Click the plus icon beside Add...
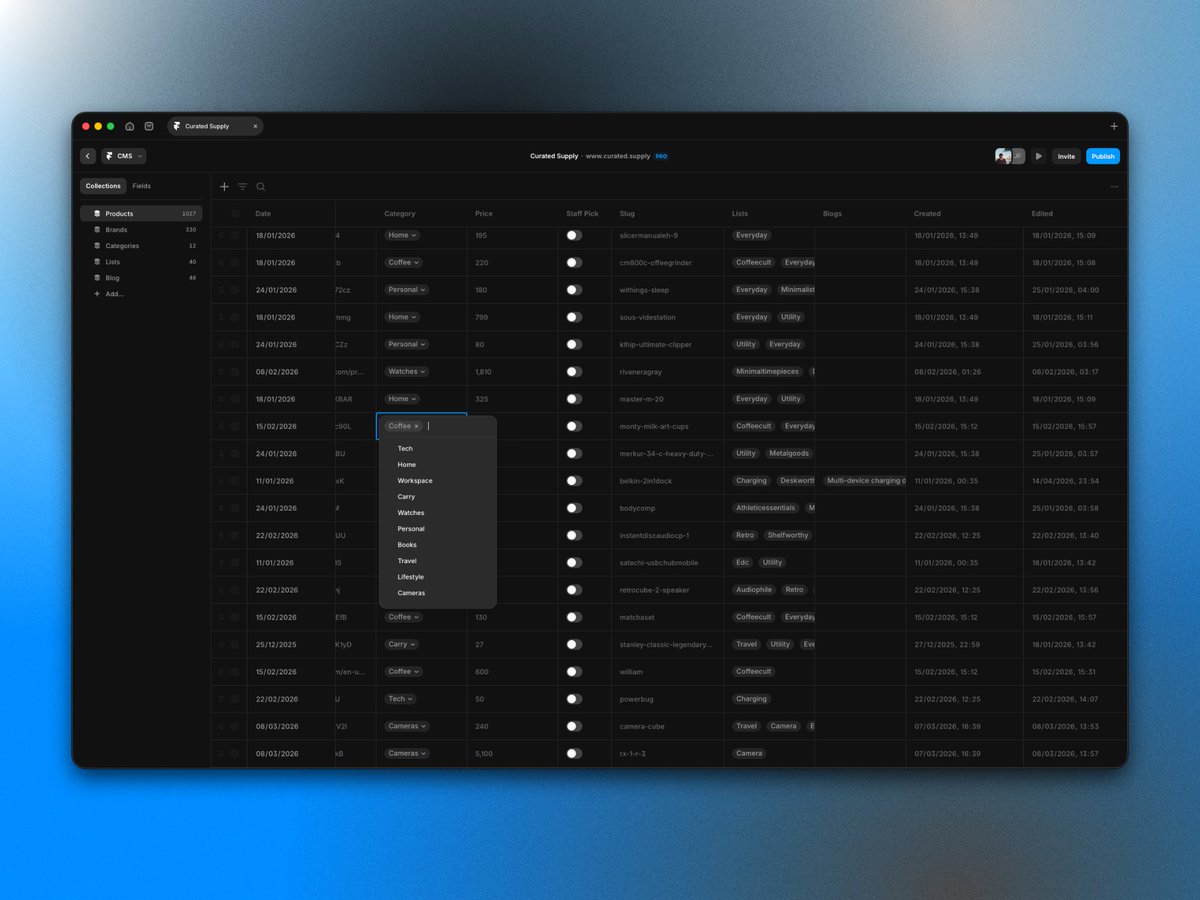Image resolution: width=1200 pixels, height=900 pixels. tap(97, 294)
